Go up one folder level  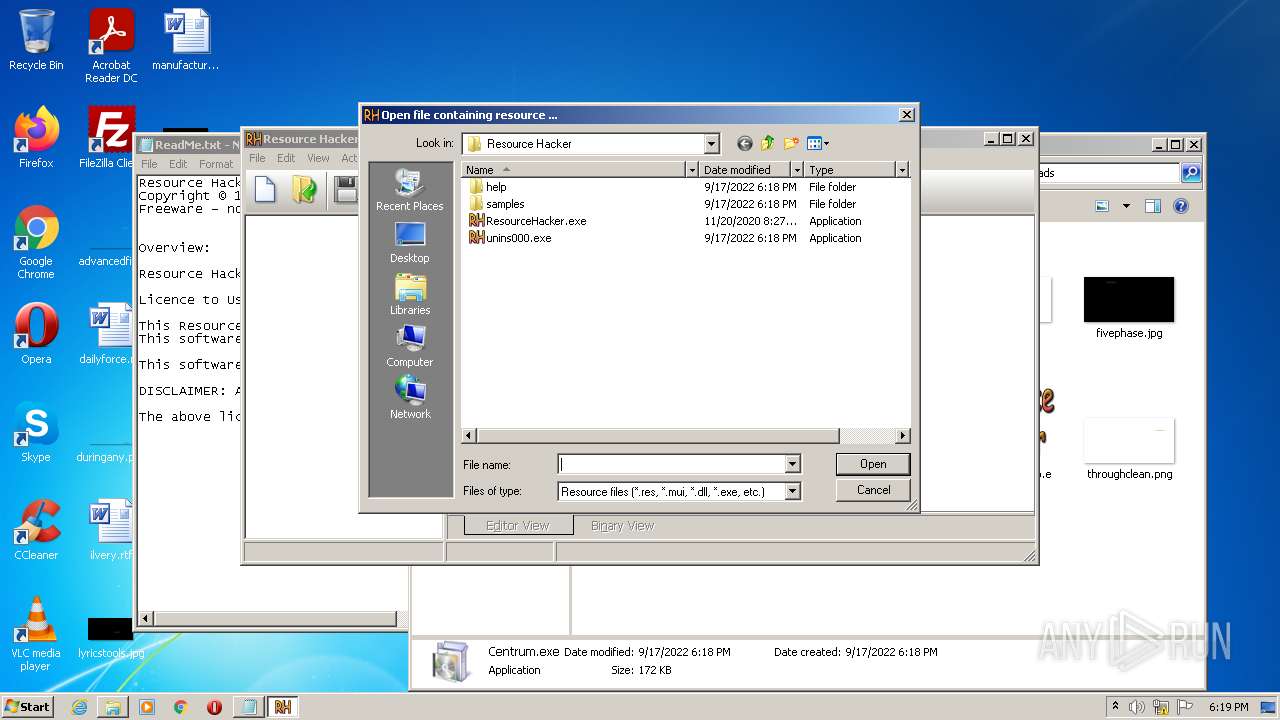pos(768,144)
